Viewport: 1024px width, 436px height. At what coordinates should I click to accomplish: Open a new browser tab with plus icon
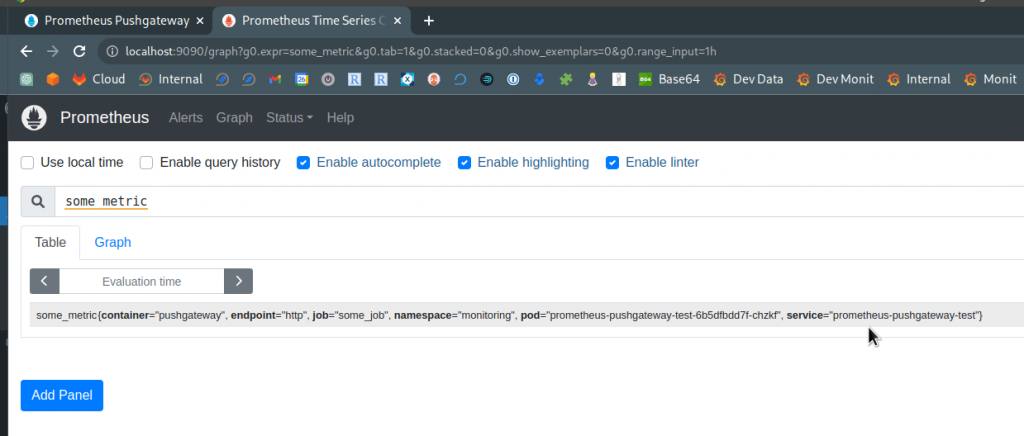point(429,20)
